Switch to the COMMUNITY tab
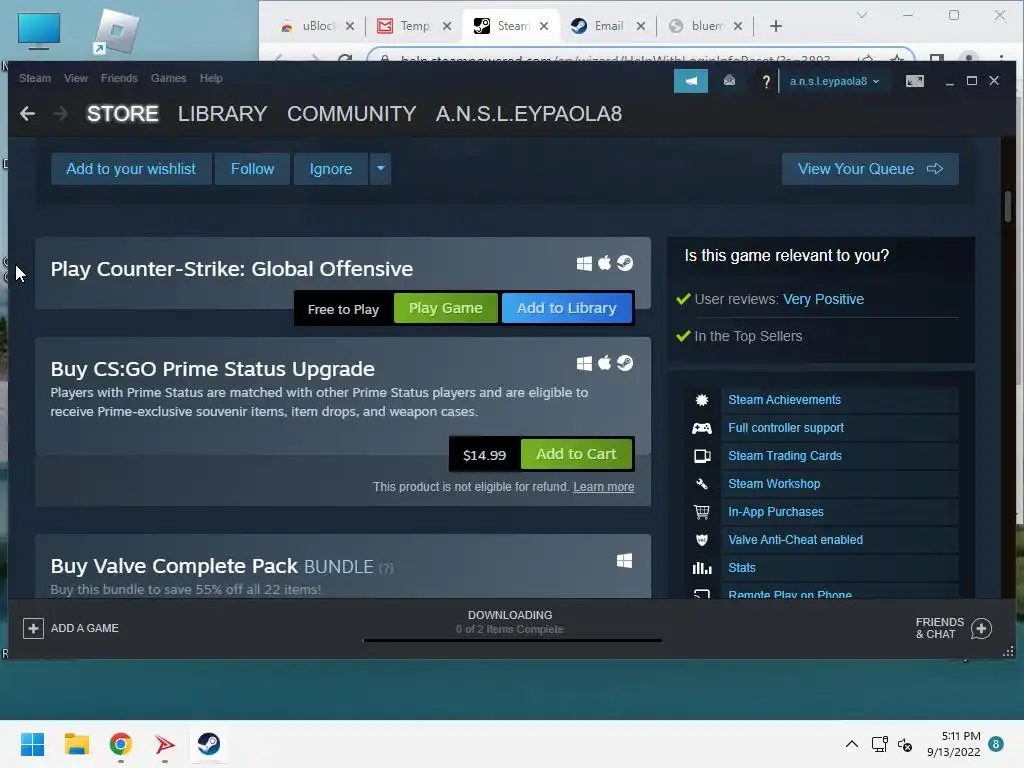The height and width of the screenshot is (768, 1024). click(x=351, y=114)
